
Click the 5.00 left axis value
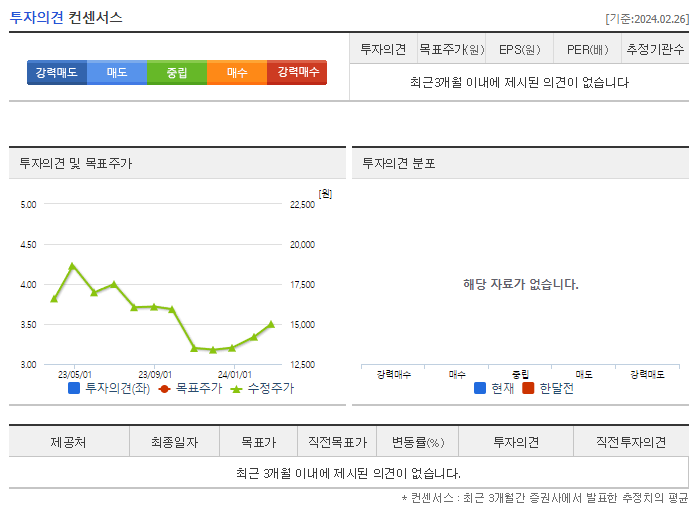(28, 205)
